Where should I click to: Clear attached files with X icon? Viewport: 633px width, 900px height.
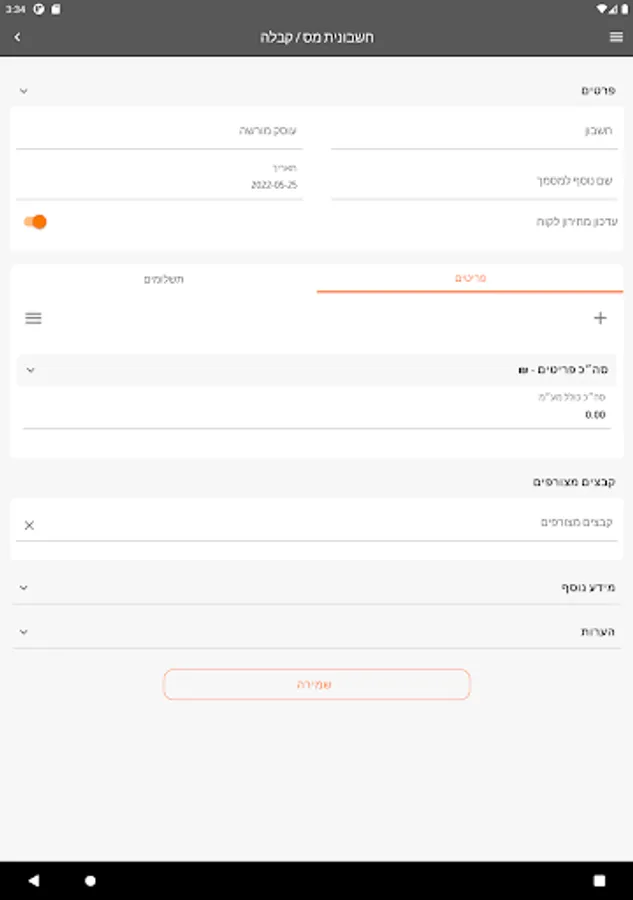click(29, 525)
